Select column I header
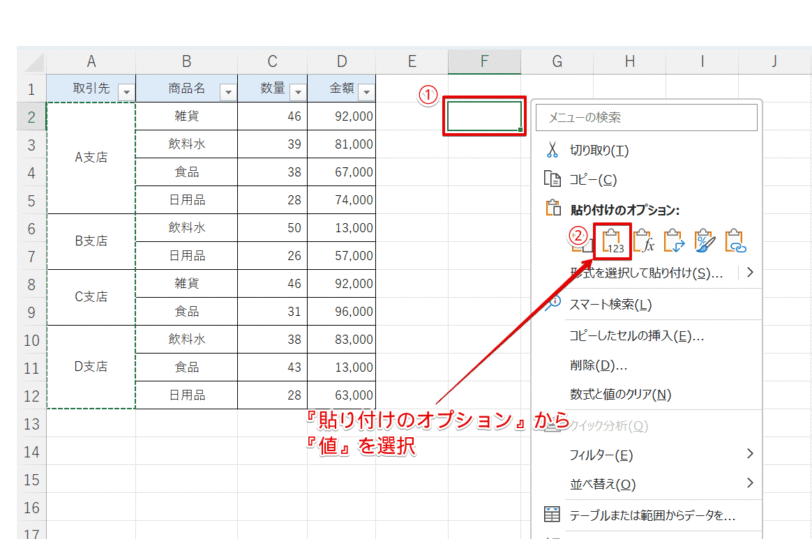The image size is (812, 539). (702, 62)
